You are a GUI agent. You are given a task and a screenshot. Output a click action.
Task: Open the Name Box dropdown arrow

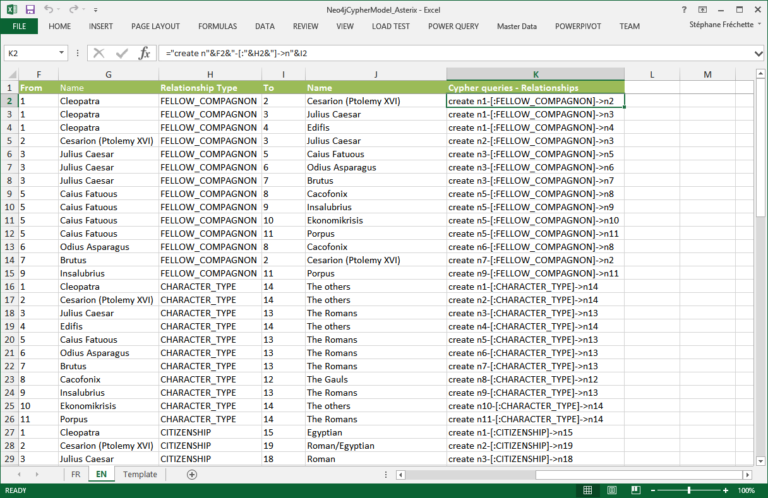click(x=63, y=53)
